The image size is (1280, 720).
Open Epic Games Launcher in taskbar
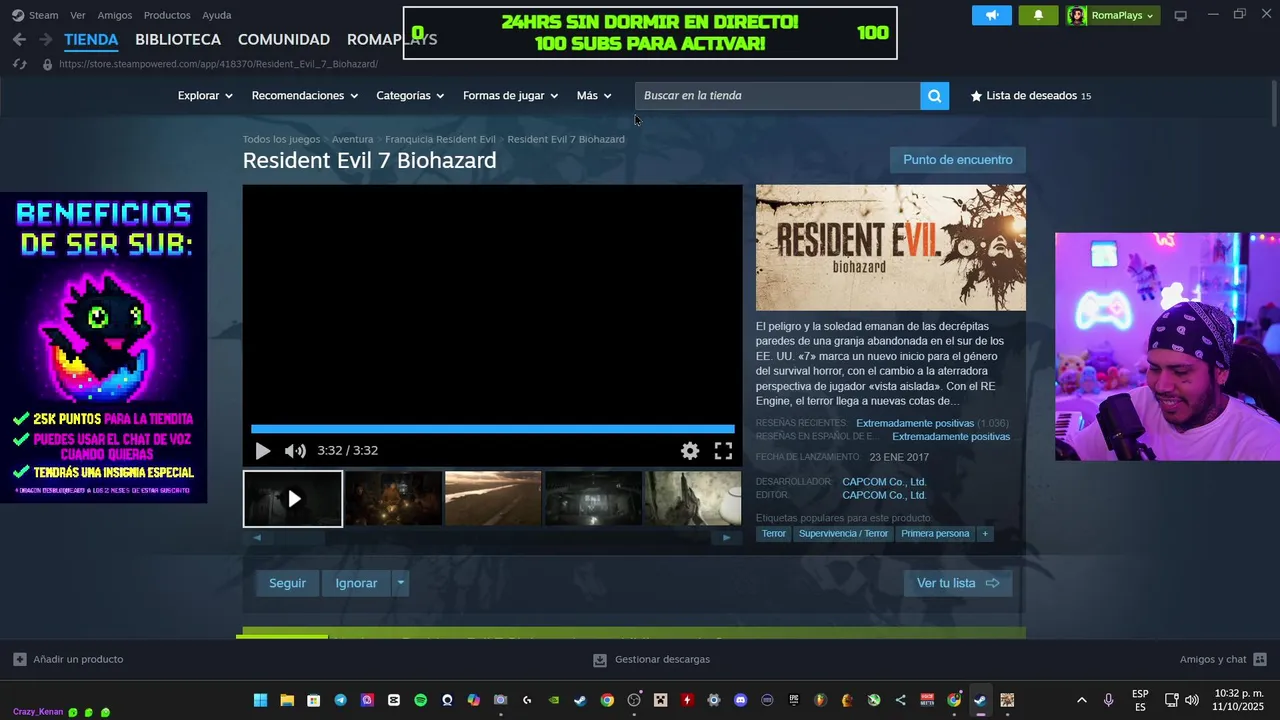(x=794, y=700)
